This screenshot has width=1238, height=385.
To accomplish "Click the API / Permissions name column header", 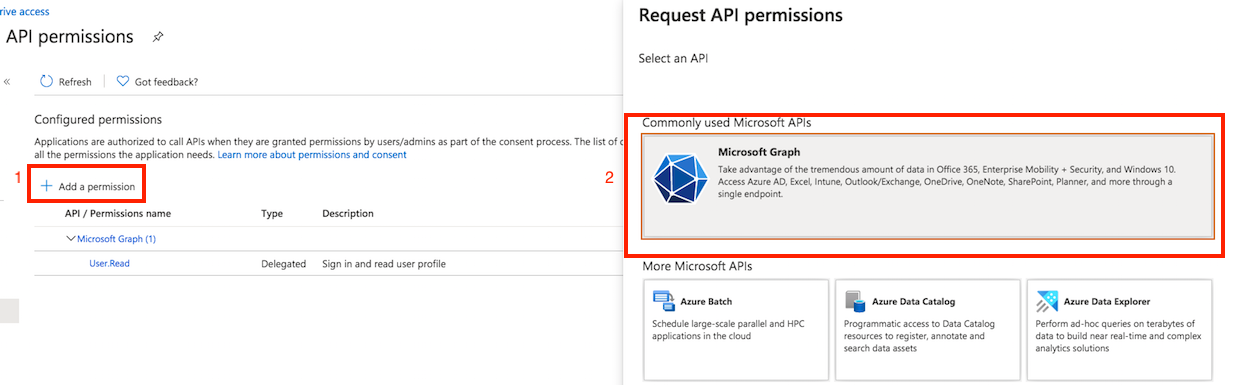I will click(x=118, y=213).
